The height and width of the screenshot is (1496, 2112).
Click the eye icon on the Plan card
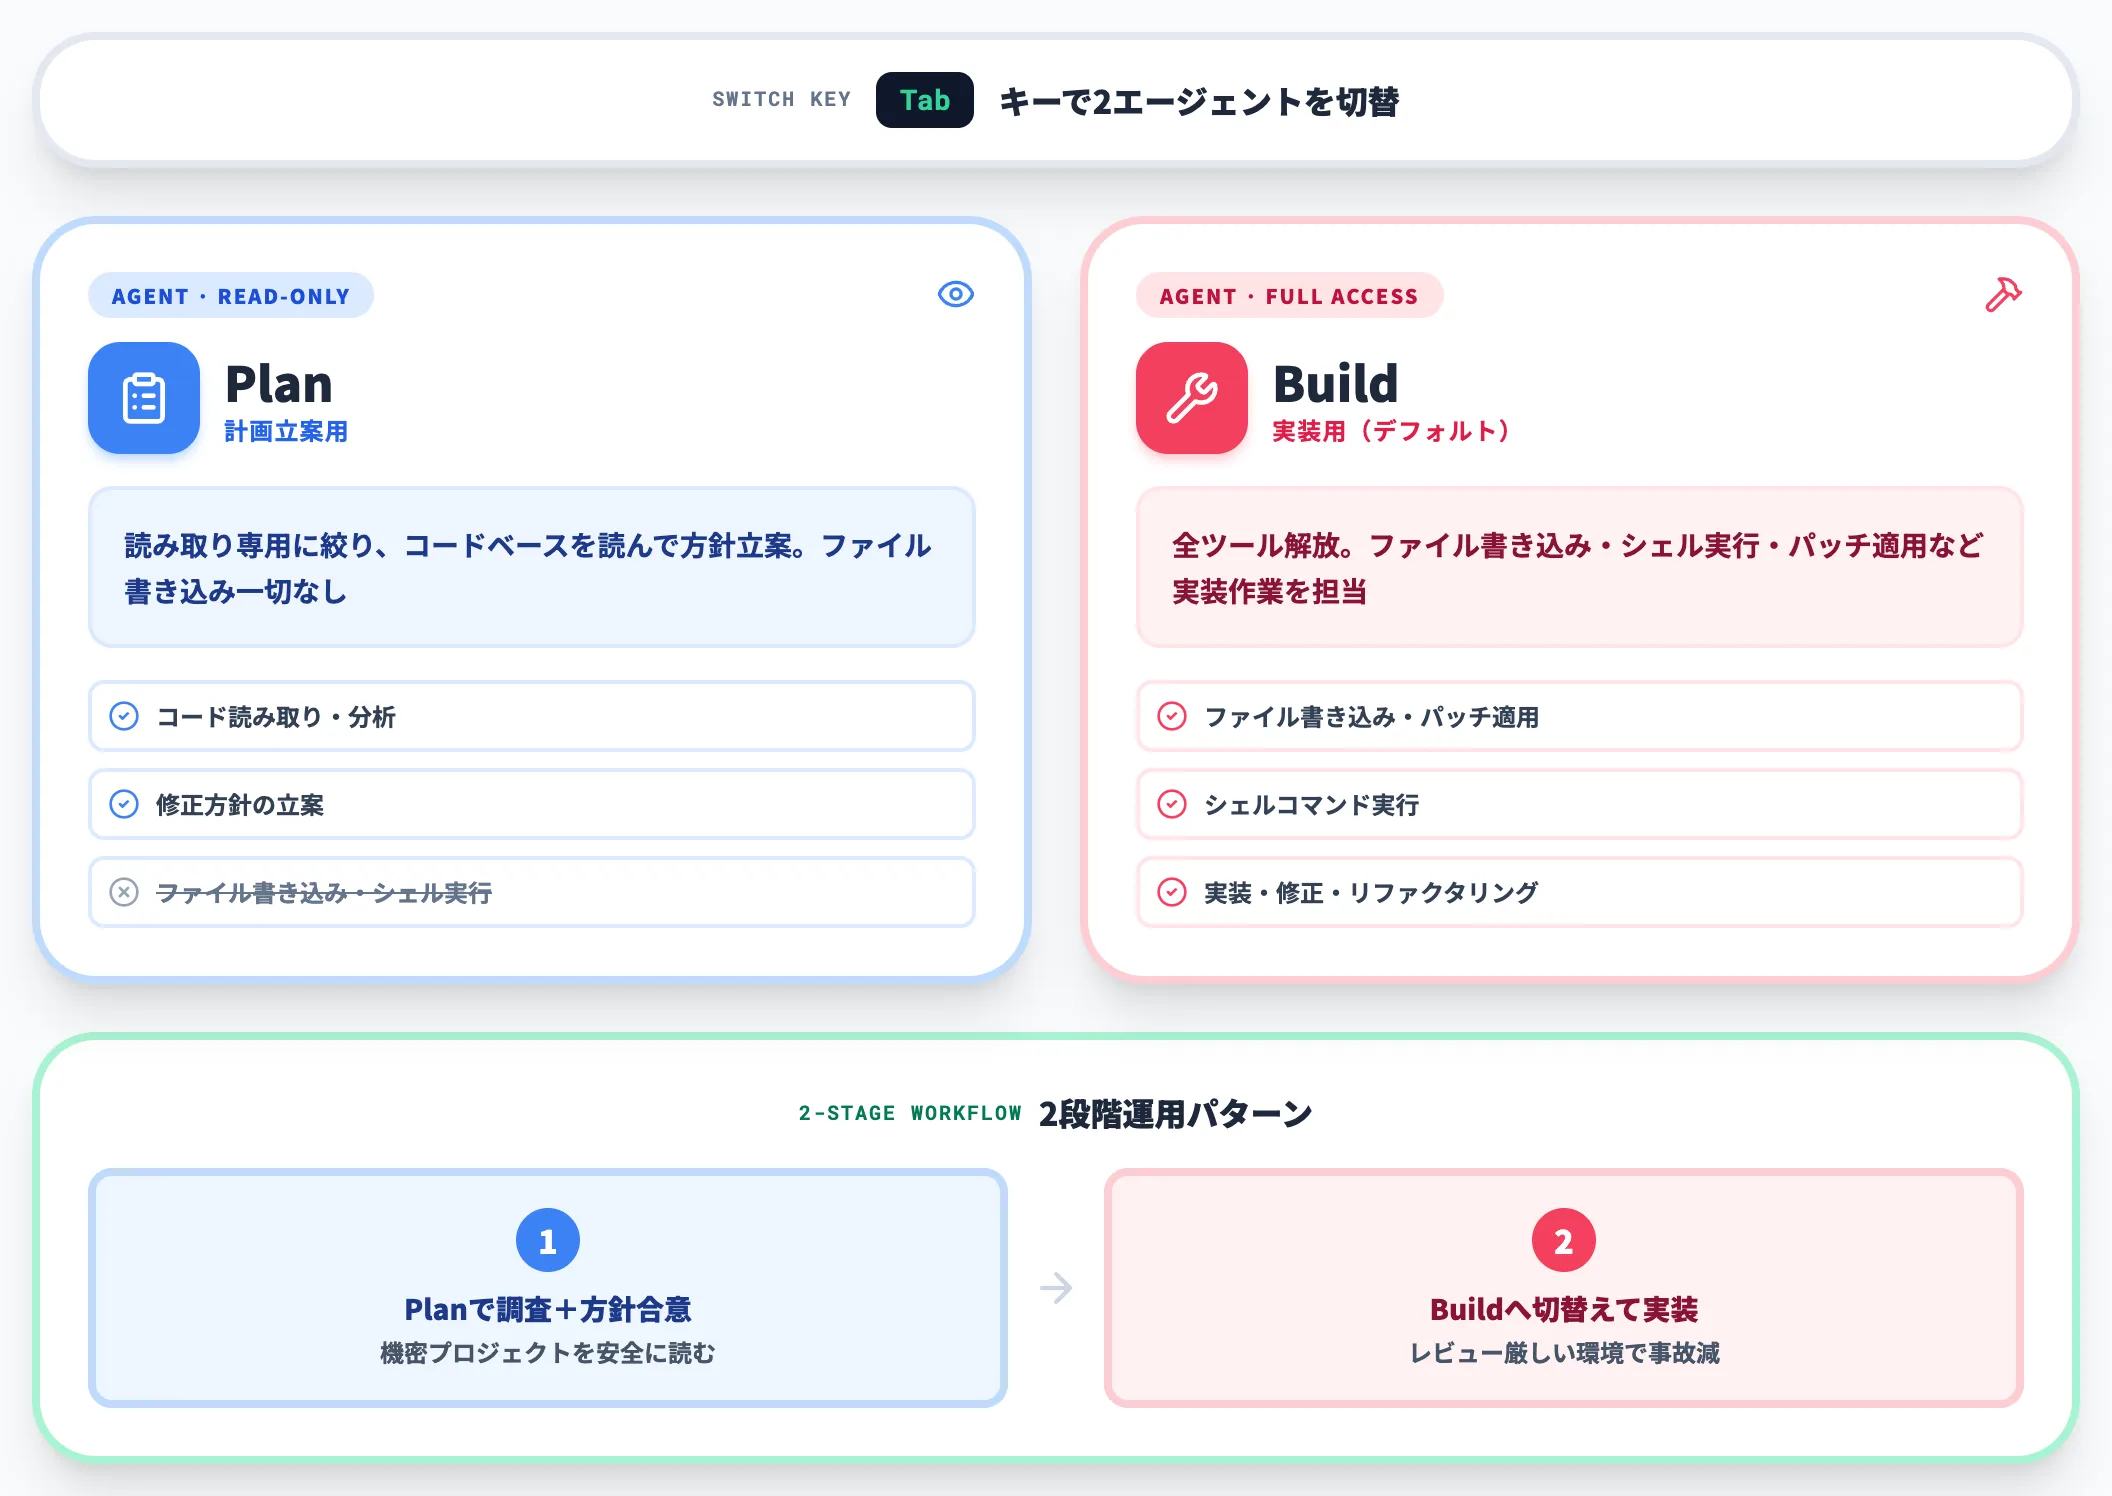pos(956,294)
